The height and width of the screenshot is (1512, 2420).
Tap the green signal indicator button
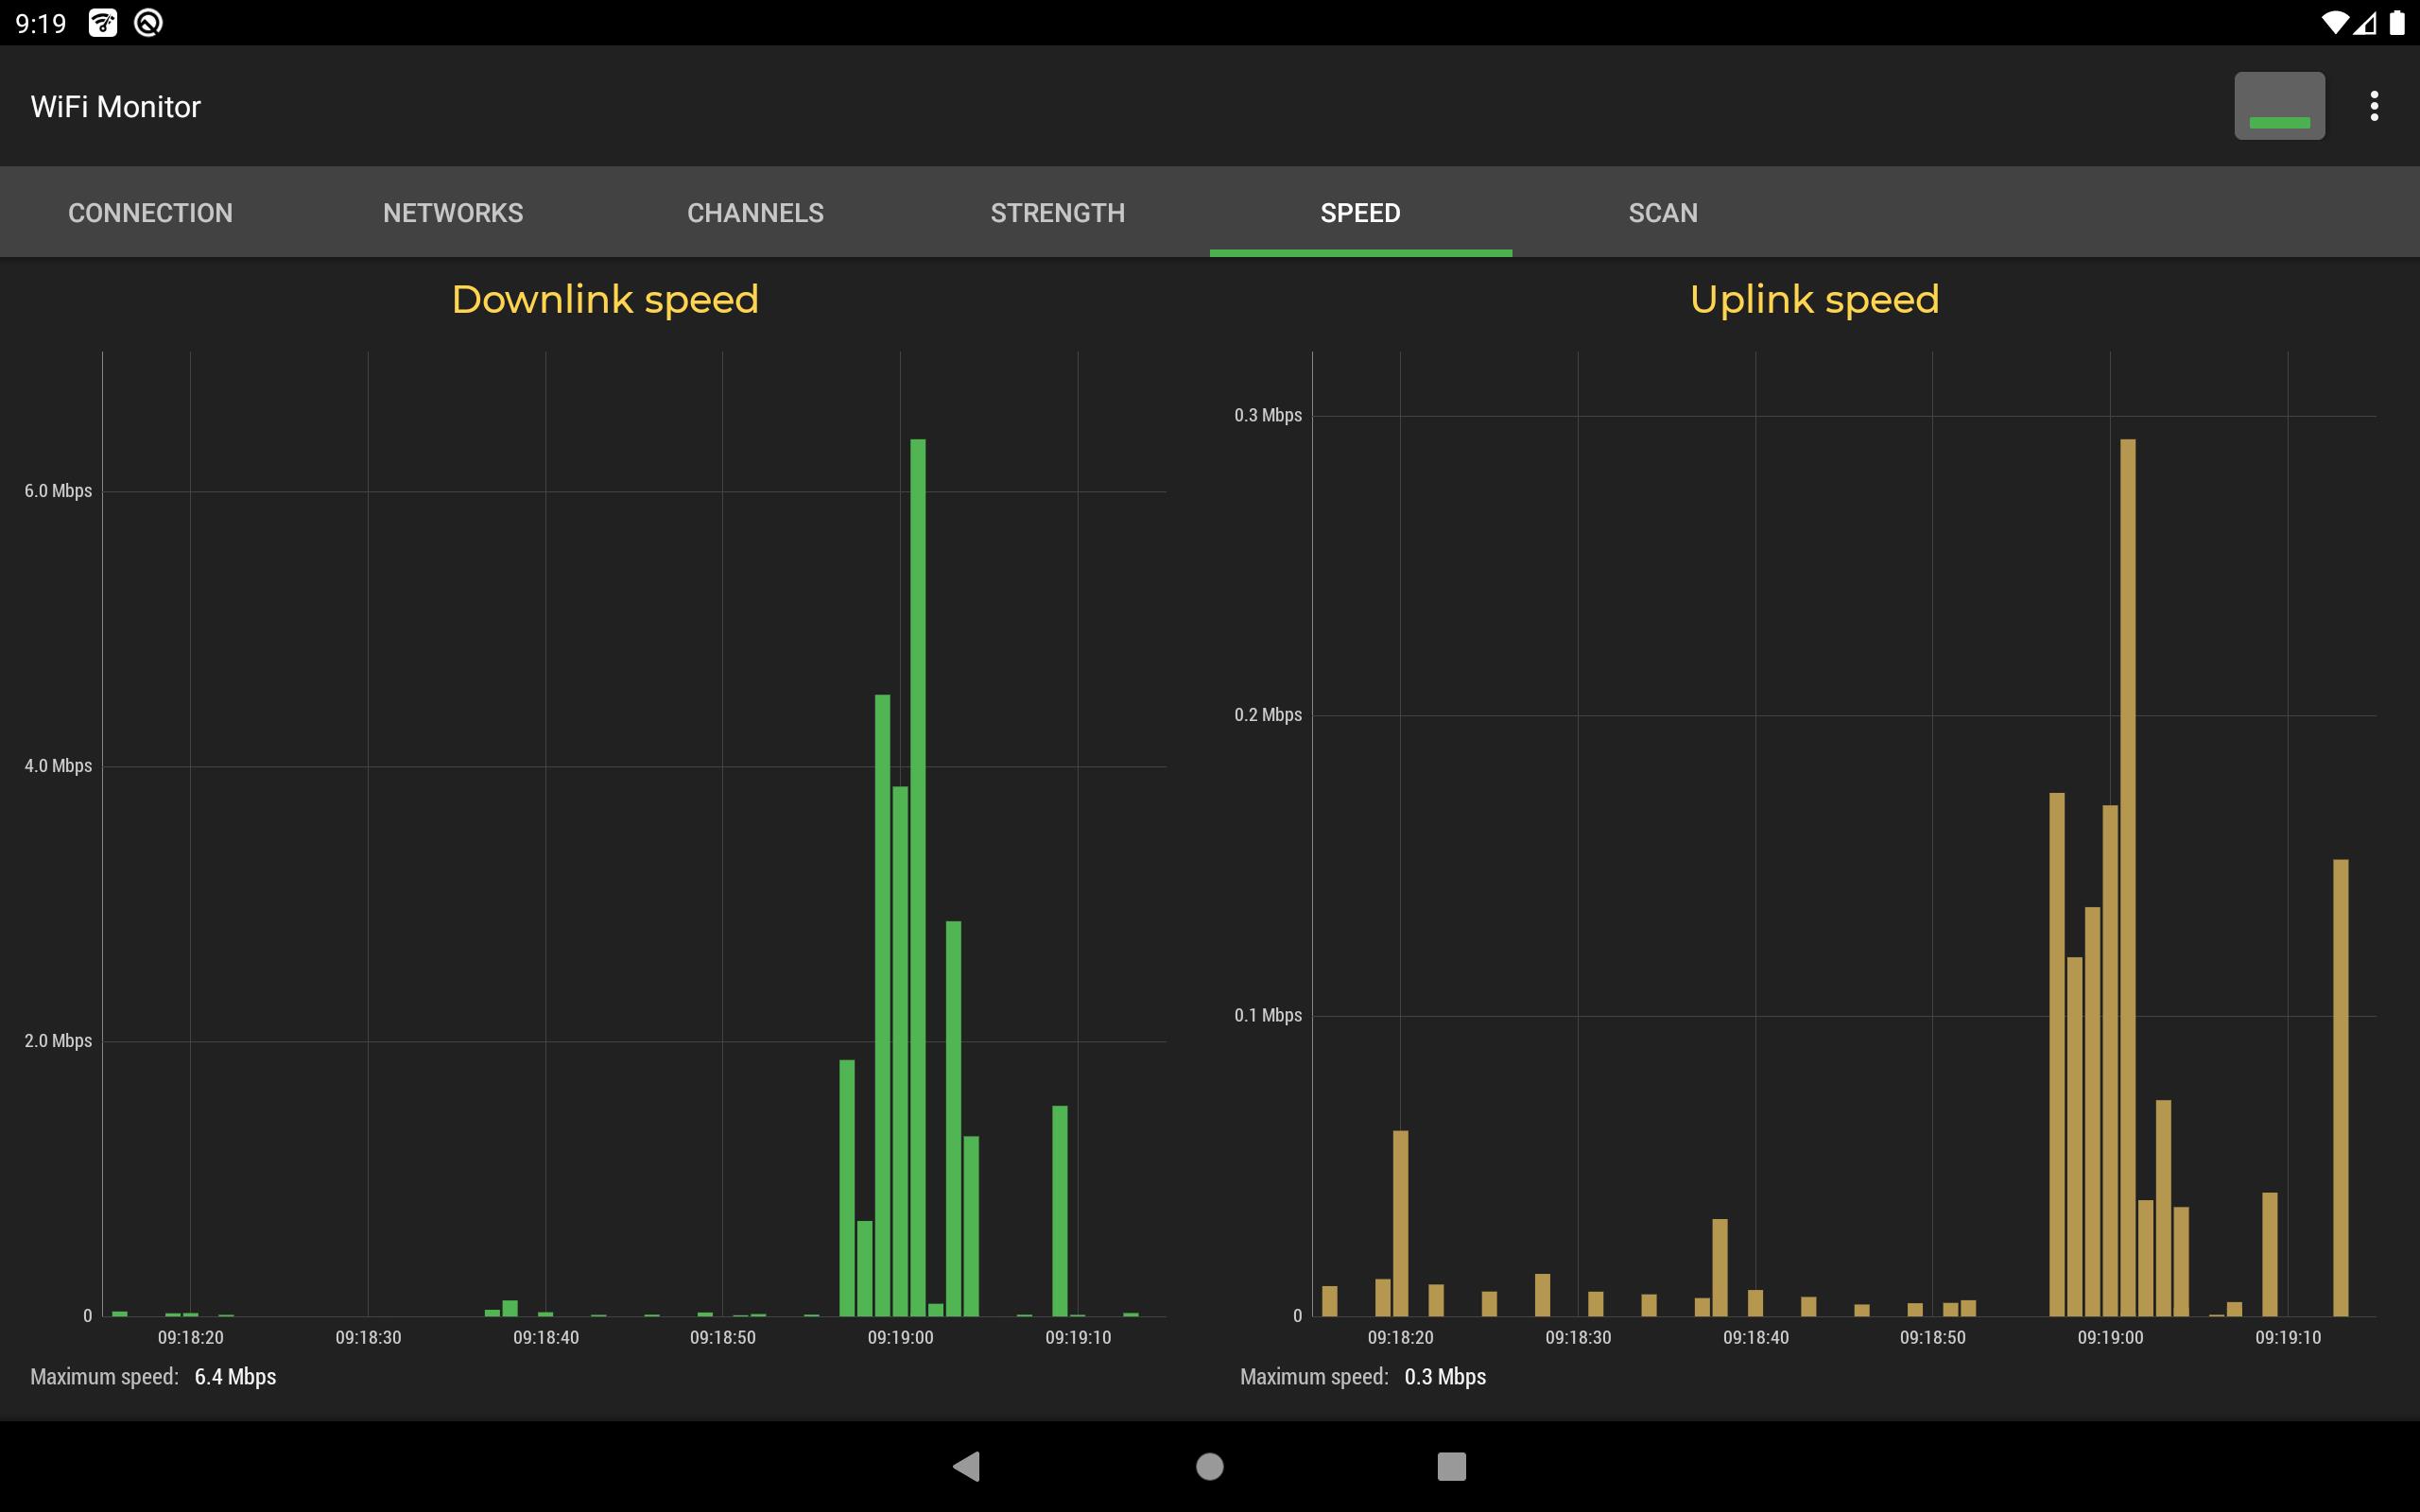coord(2279,106)
